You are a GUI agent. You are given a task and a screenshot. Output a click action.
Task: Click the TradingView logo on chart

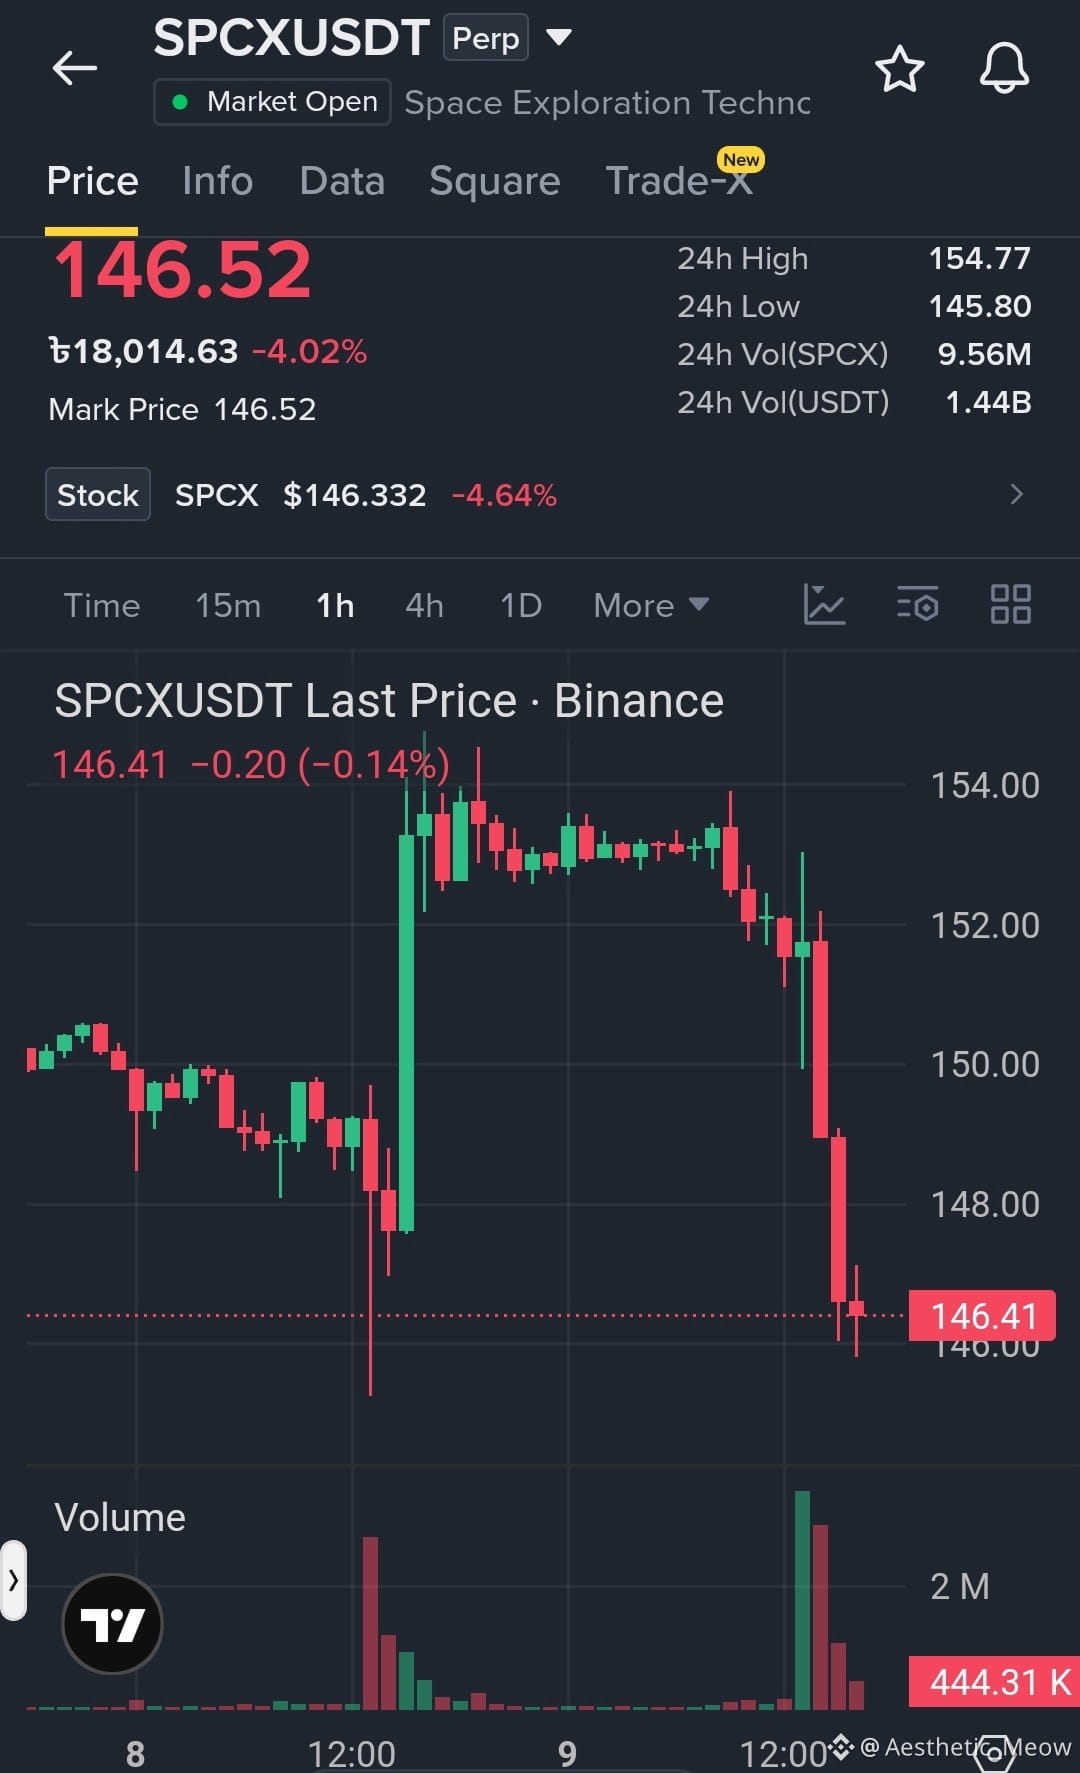tap(112, 1624)
